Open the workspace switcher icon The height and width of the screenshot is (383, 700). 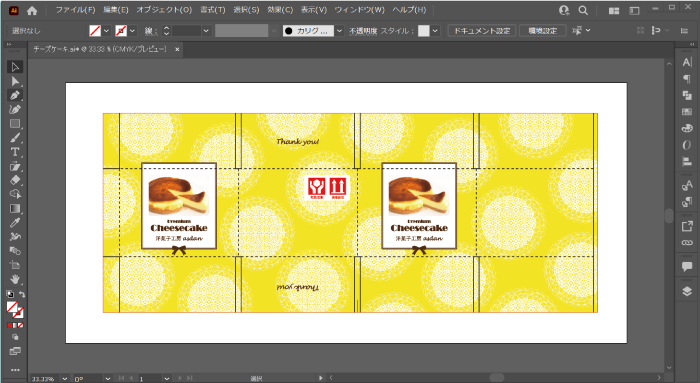[634, 11]
